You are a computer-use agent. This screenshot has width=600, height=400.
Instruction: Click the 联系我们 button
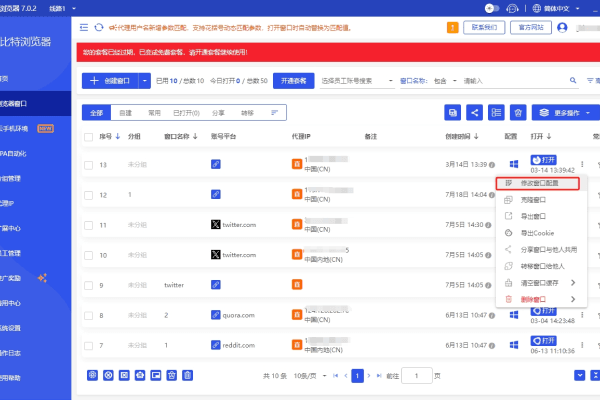(484, 28)
